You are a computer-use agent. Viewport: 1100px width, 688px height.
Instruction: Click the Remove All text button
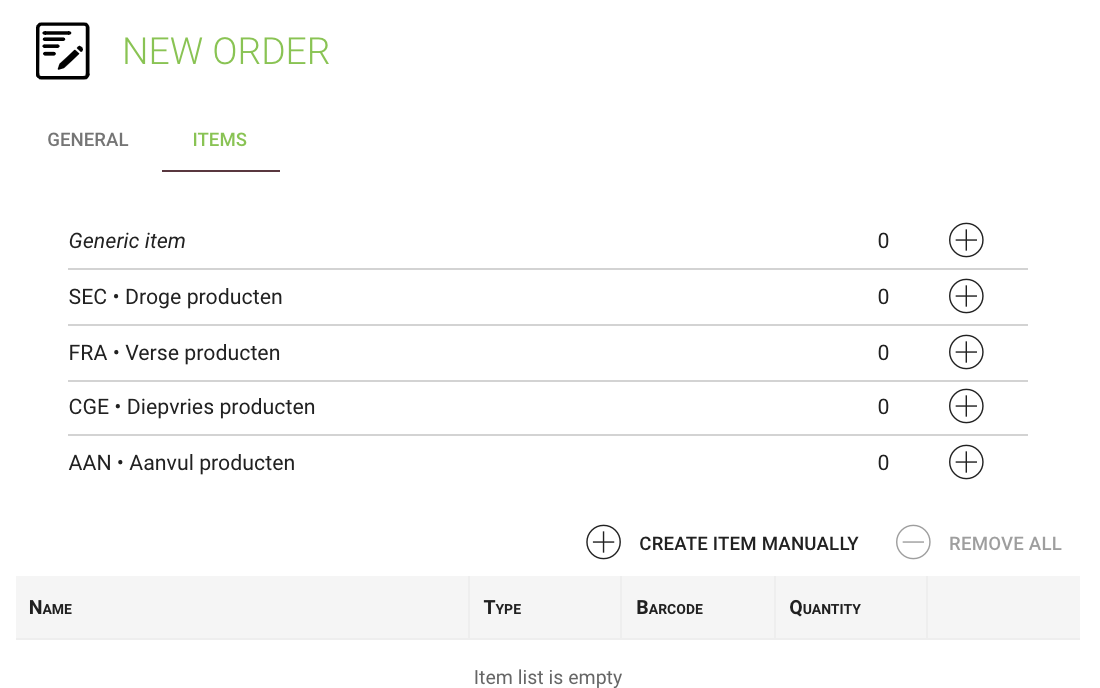pos(1005,544)
